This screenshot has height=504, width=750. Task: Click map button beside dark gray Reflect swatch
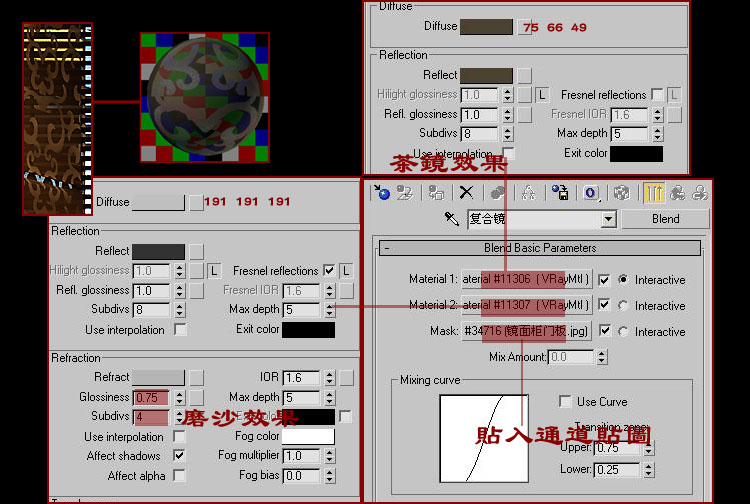click(196, 252)
